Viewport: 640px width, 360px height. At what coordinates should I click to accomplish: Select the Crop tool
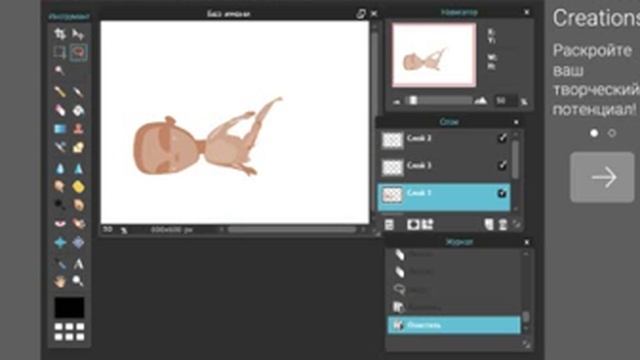point(60,34)
